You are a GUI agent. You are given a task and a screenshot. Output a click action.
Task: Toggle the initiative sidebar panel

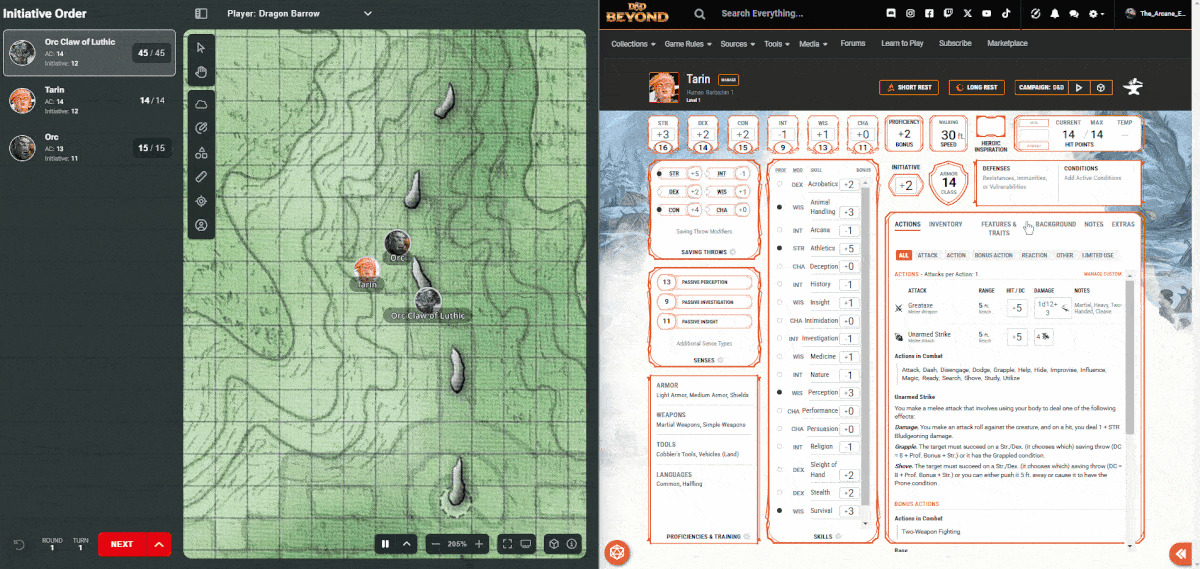[x=201, y=14]
